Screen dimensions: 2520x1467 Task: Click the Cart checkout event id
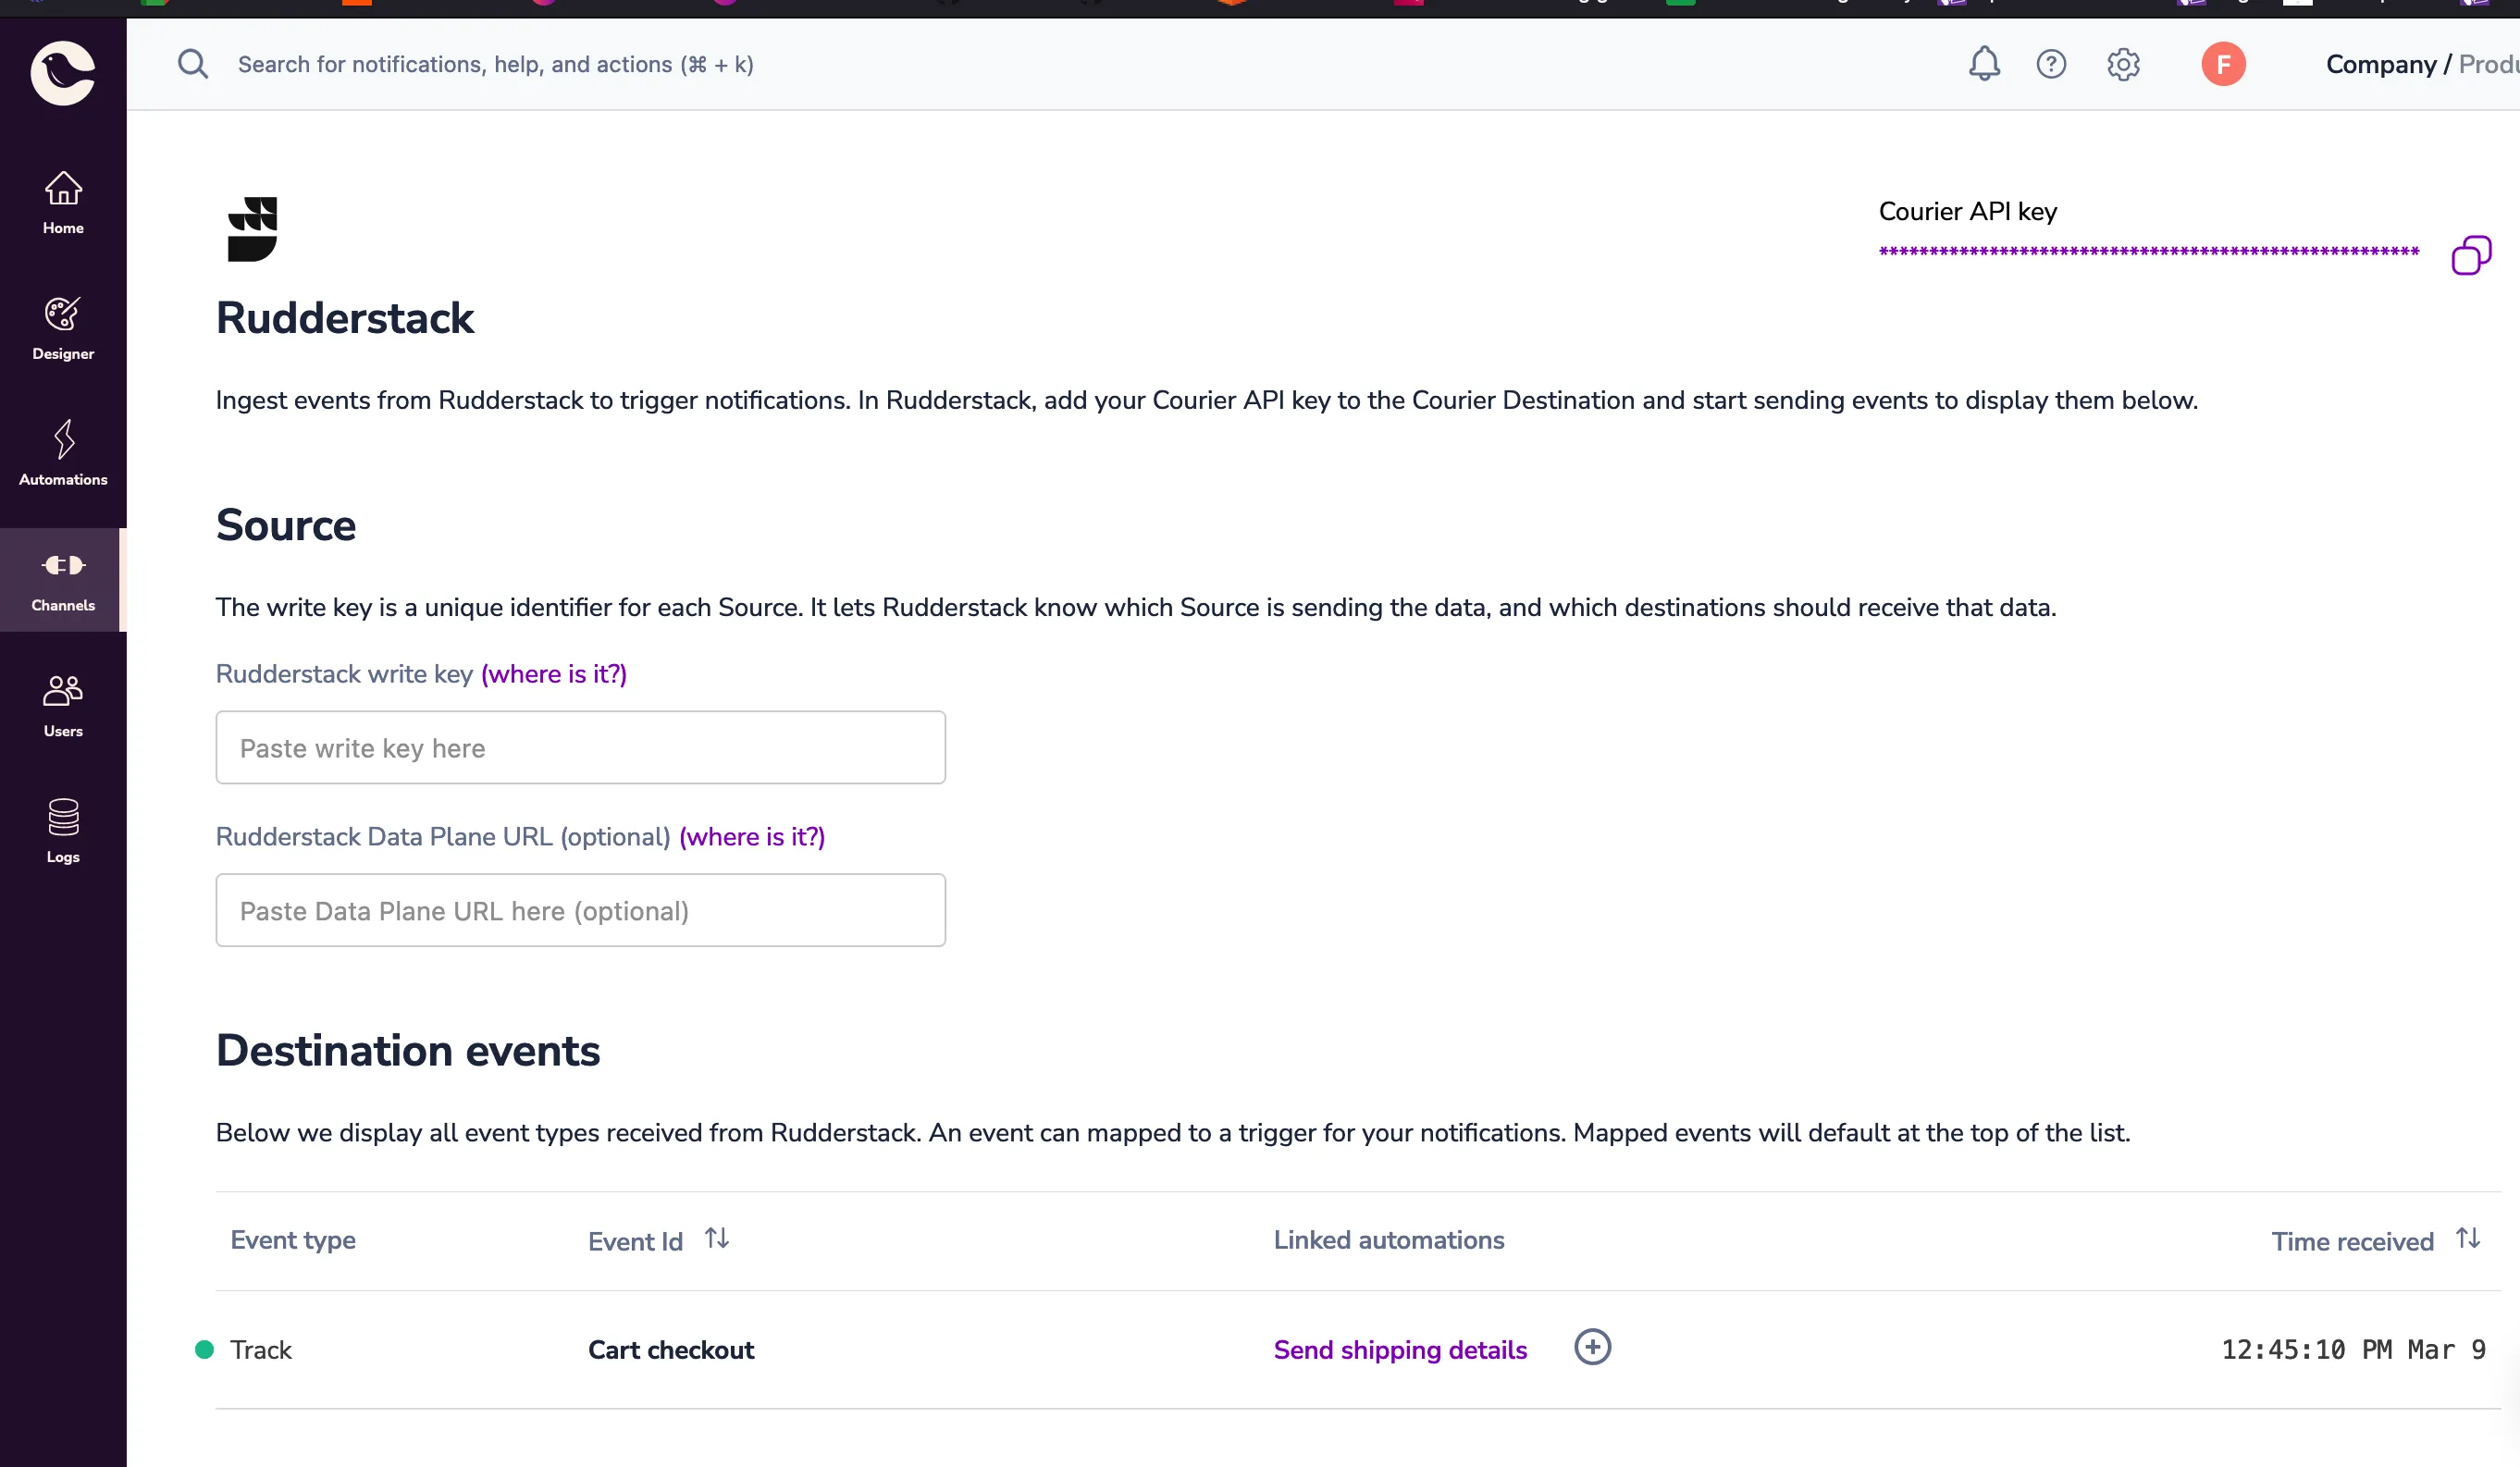(671, 1350)
